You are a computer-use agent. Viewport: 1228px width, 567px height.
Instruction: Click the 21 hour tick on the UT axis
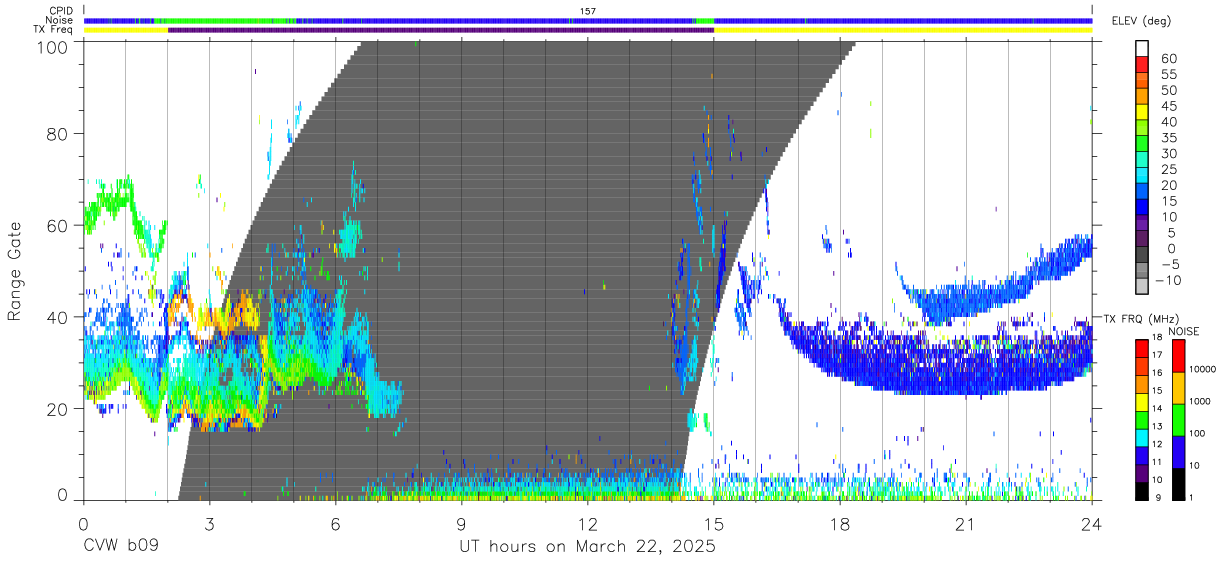965,524
